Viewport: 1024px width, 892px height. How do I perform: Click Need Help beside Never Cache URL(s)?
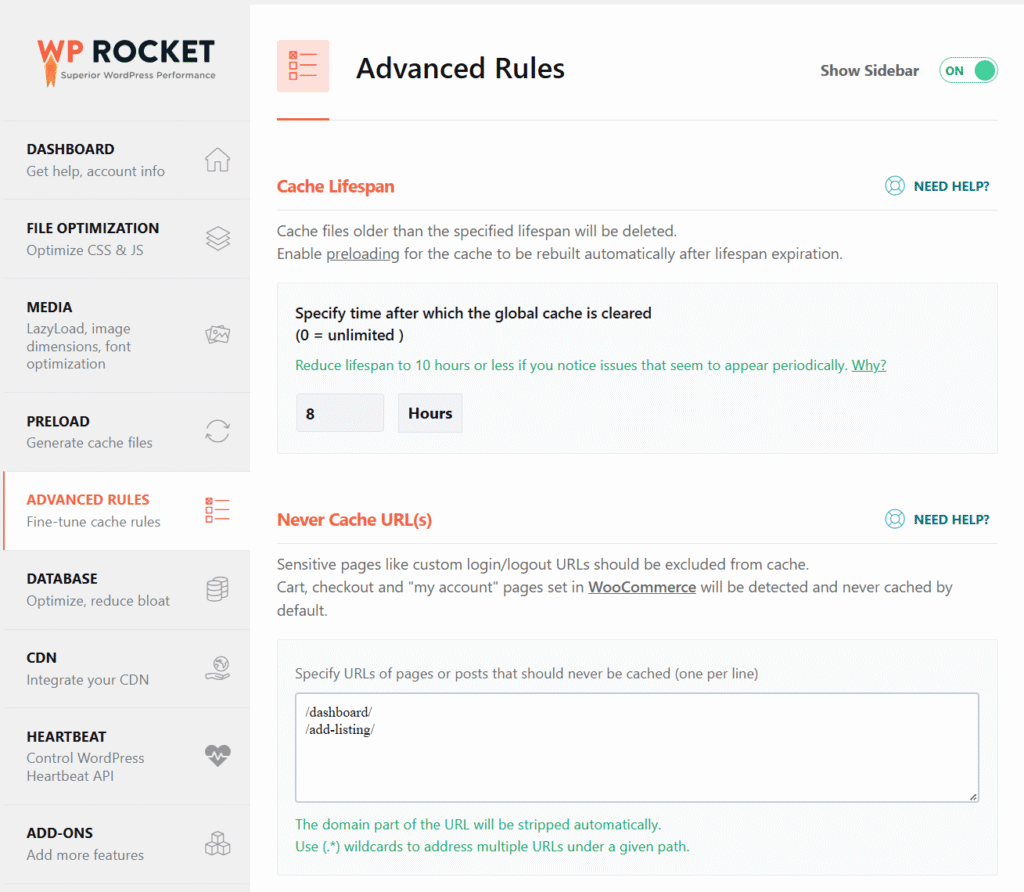click(x=937, y=519)
